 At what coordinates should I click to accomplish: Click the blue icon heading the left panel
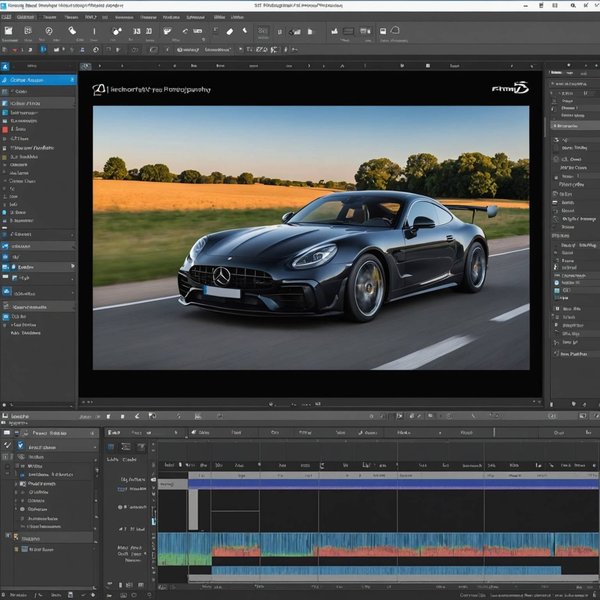[x=5, y=67]
